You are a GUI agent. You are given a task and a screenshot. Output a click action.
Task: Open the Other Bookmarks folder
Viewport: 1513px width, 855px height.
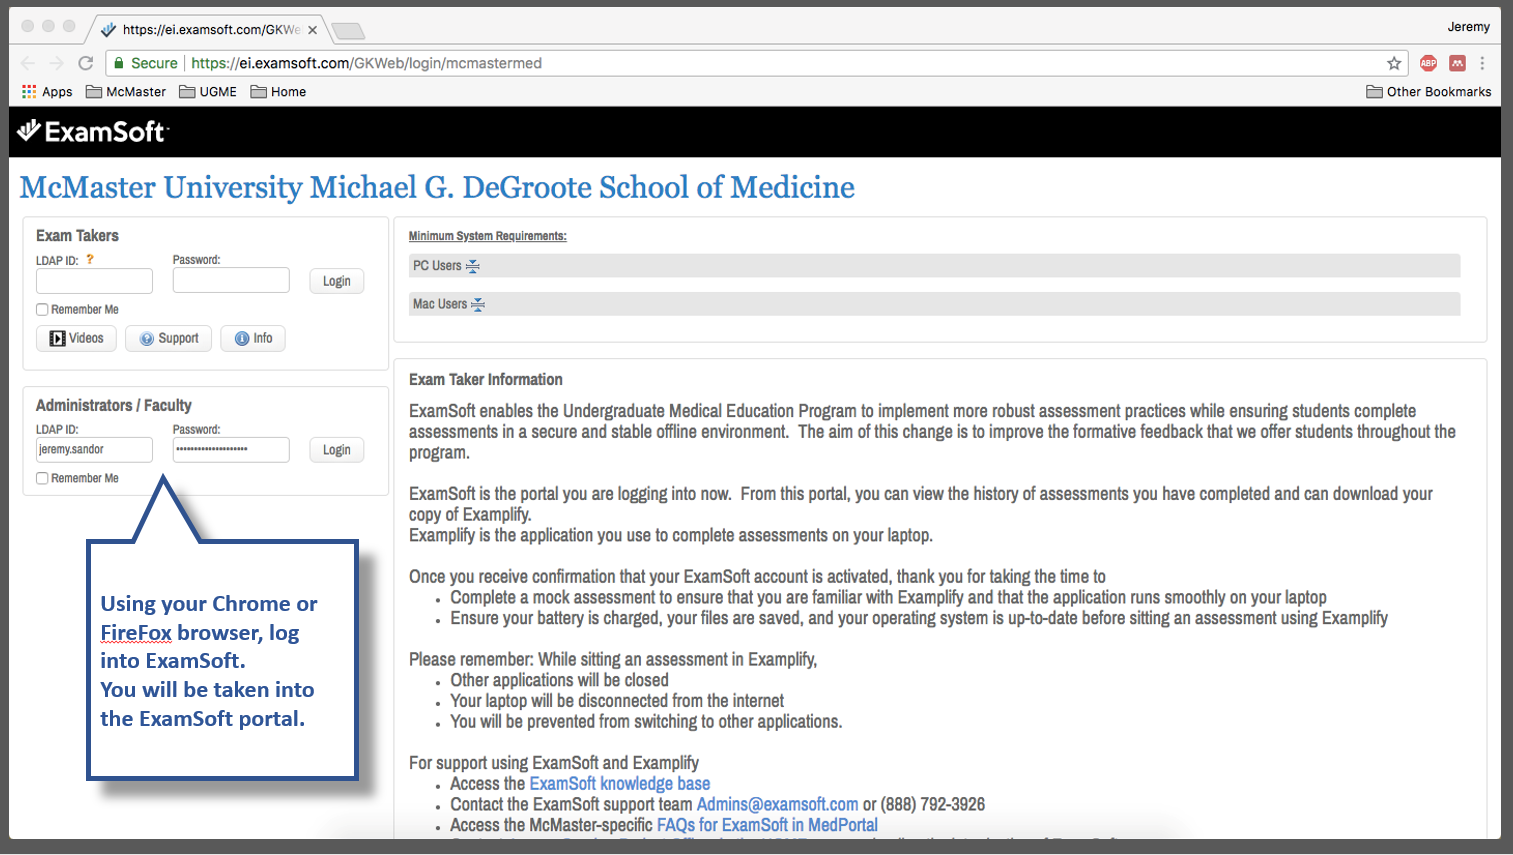[x=1429, y=91]
